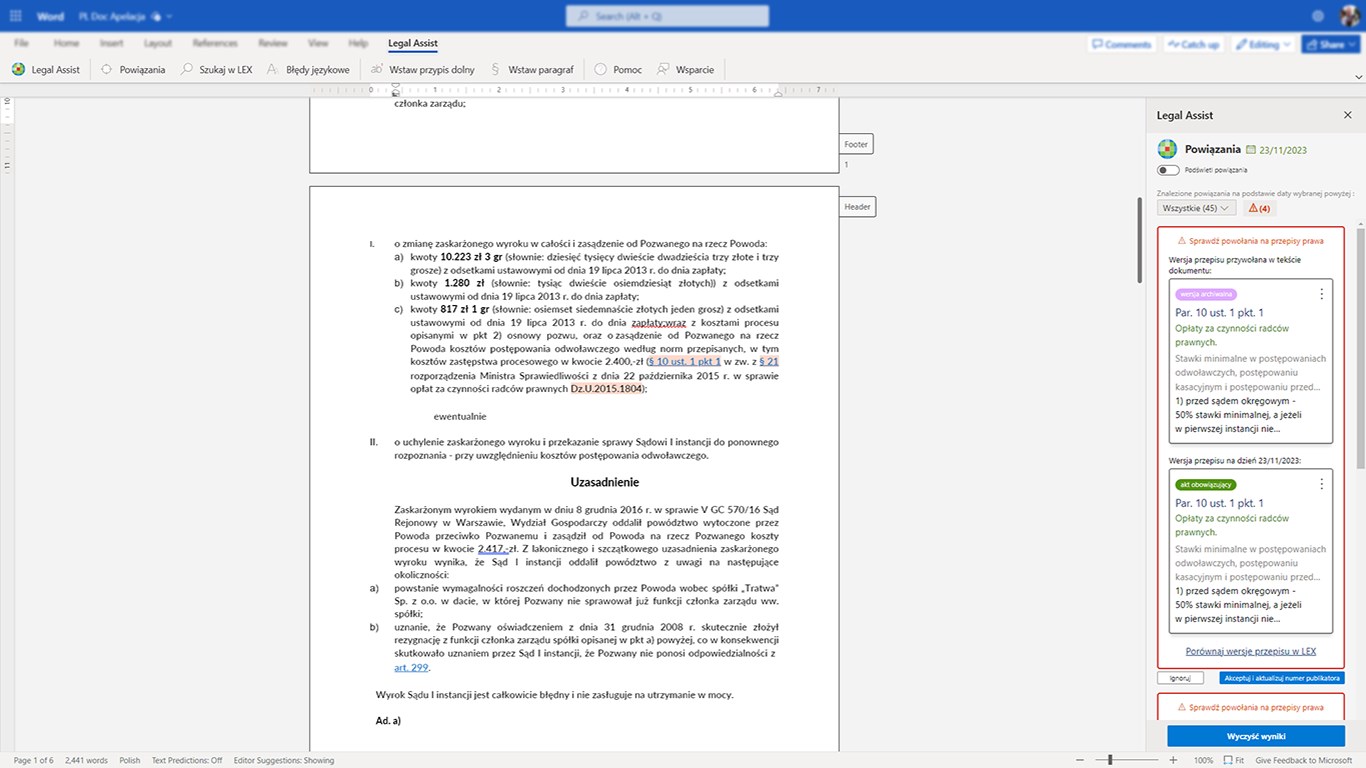1366x768 pixels.
Task: Click zoom out minus in status bar
Action: point(1081,760)
